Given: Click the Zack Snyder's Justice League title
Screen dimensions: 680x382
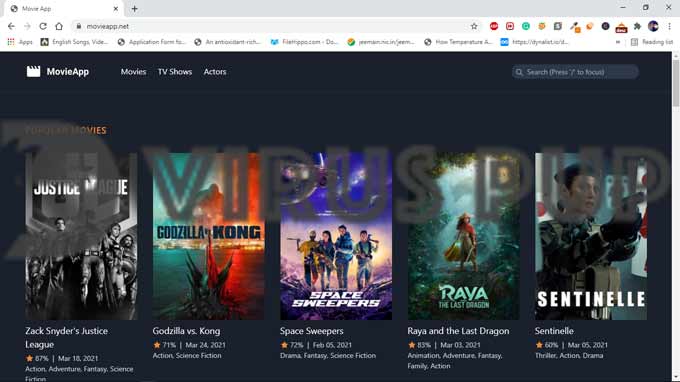Looking at the screenshot, I should click(x=66, y=337).
